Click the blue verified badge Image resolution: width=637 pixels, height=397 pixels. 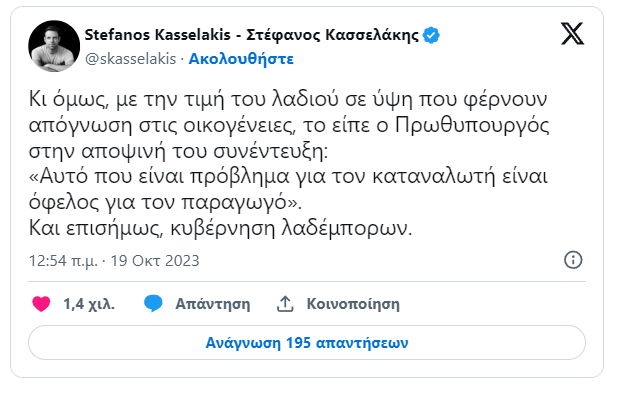pyautogui.click(x=431, y=35)
